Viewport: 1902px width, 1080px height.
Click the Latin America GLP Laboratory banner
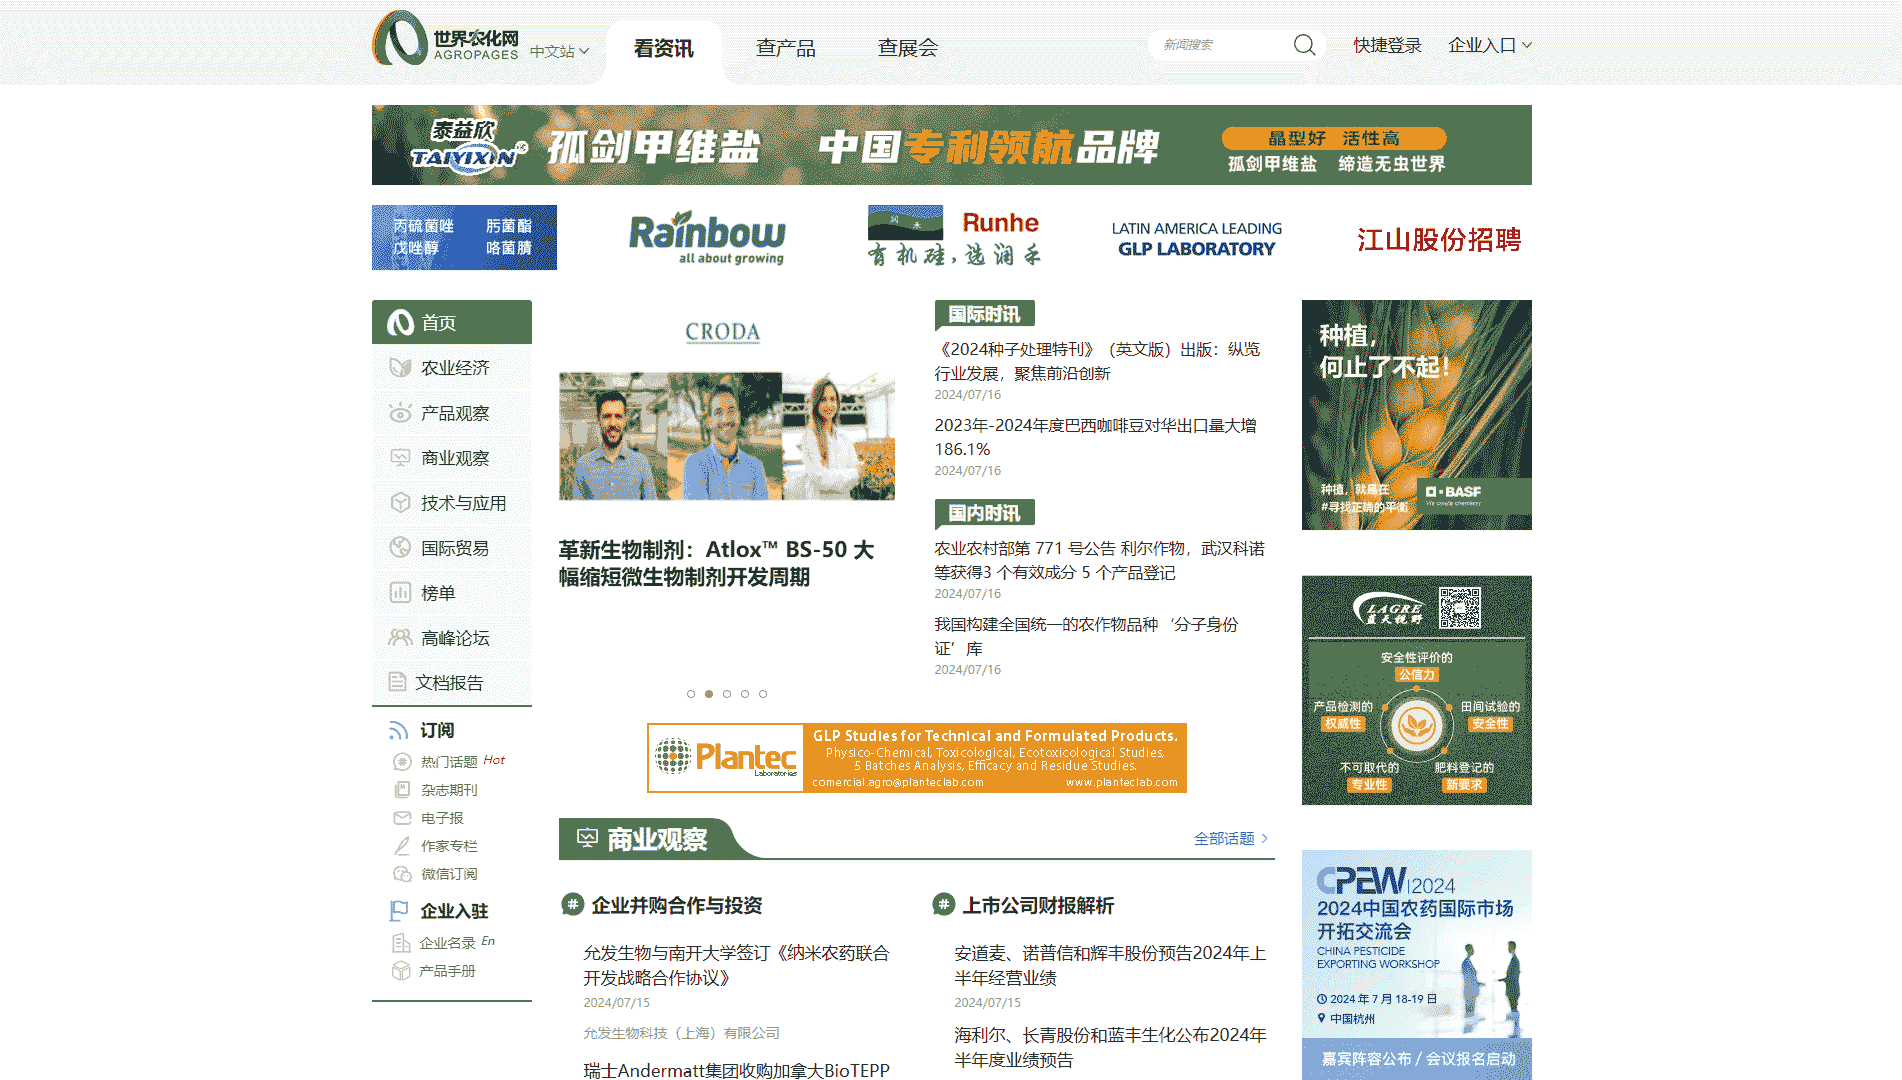coord(1197,239)
